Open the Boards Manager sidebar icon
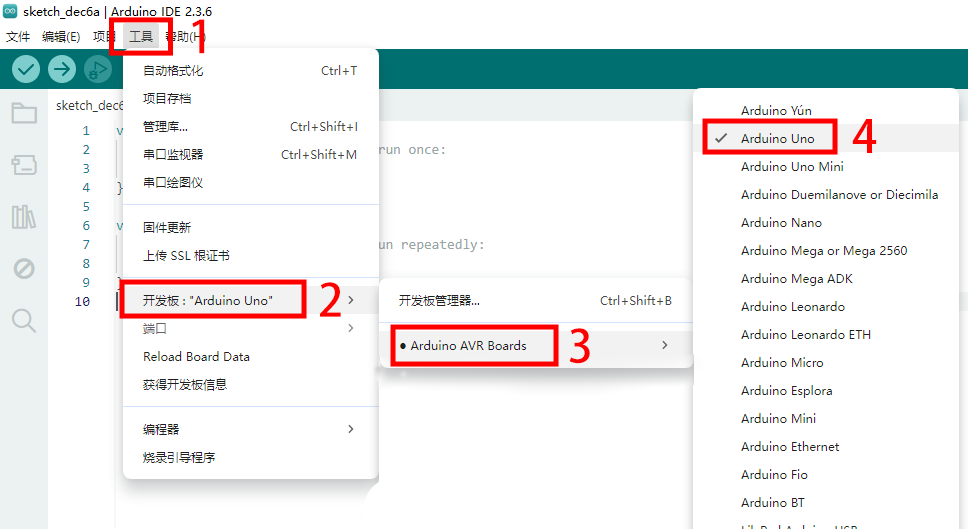The image size is (968, 529). click(x=24, y=165)
